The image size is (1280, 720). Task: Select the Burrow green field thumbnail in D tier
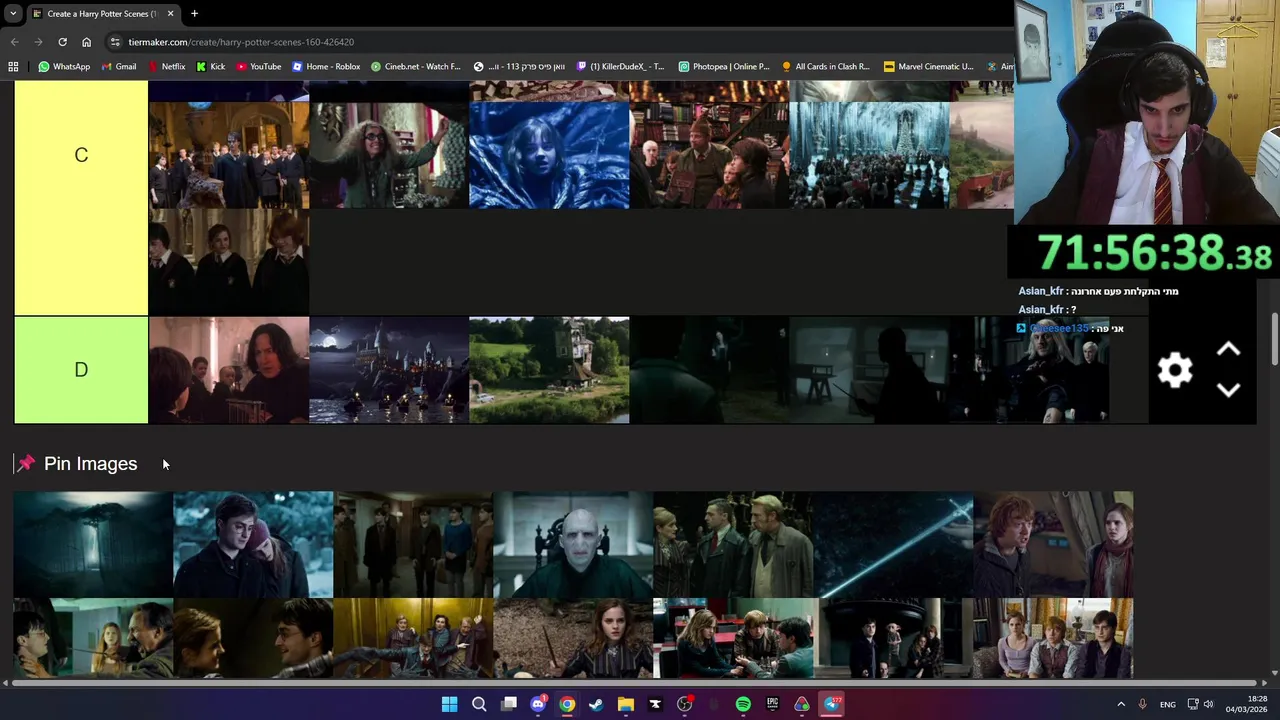[x=549, y=370]
